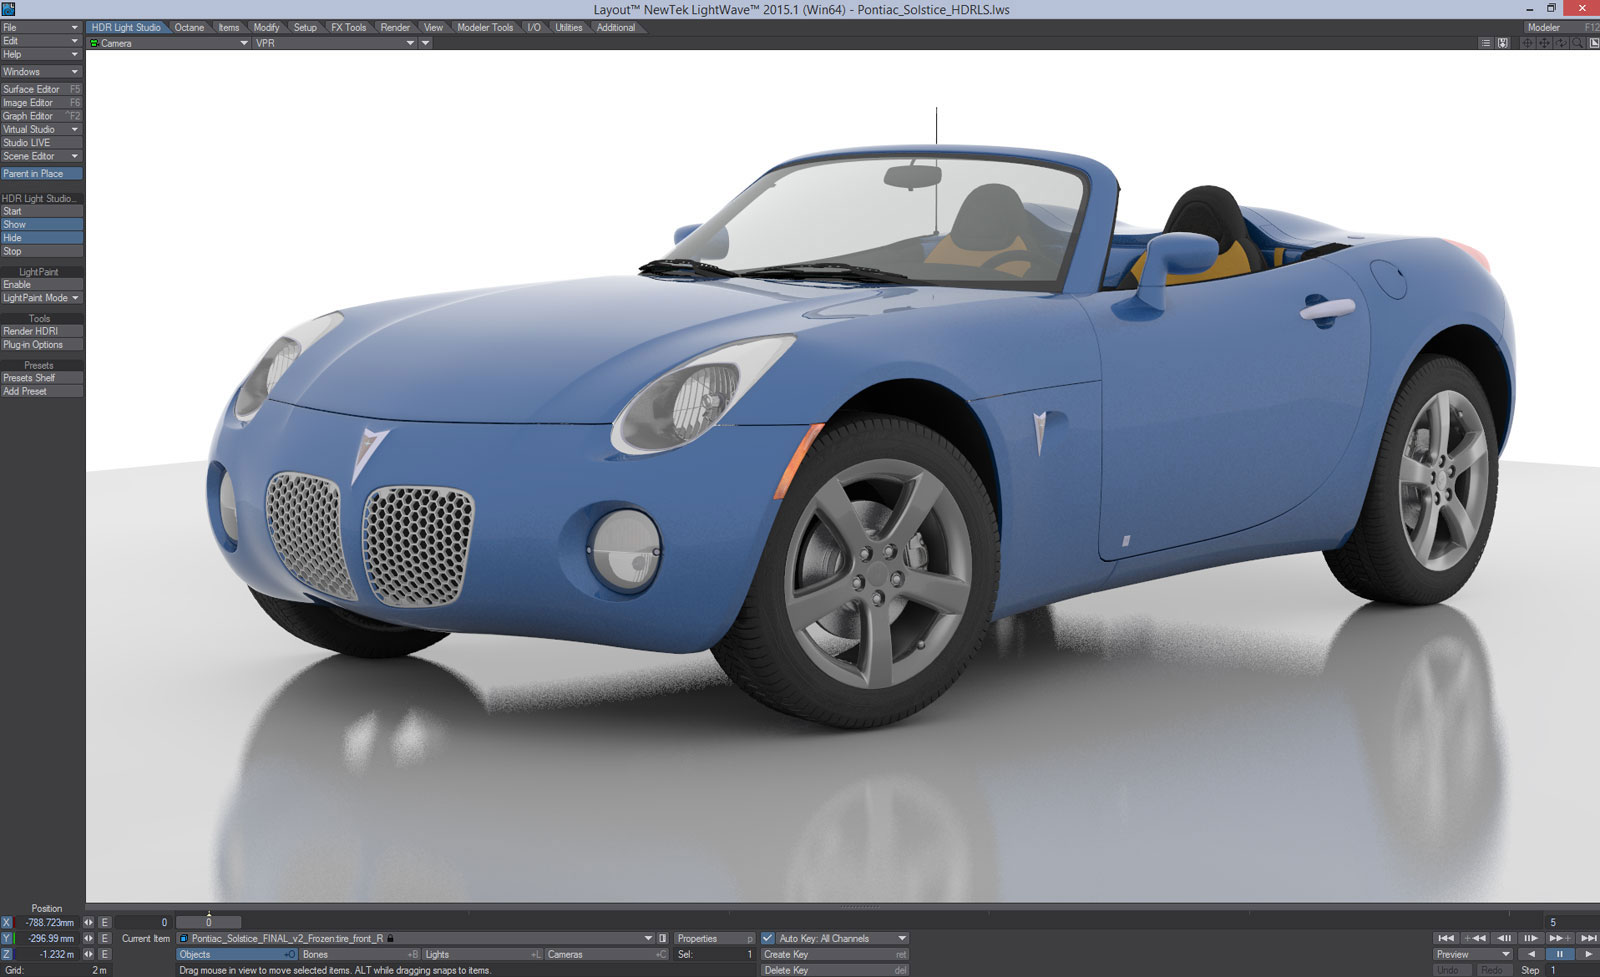Click the LightWave app icon in title bar

(x=8, y=9)
